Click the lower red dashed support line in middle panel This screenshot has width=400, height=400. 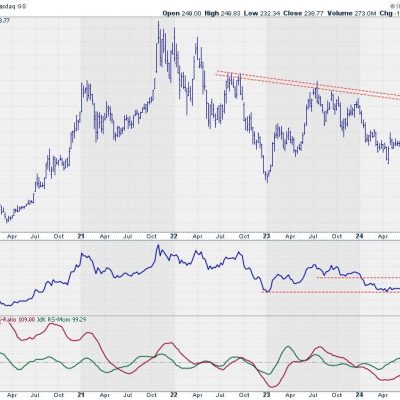(x=331, y=292)
